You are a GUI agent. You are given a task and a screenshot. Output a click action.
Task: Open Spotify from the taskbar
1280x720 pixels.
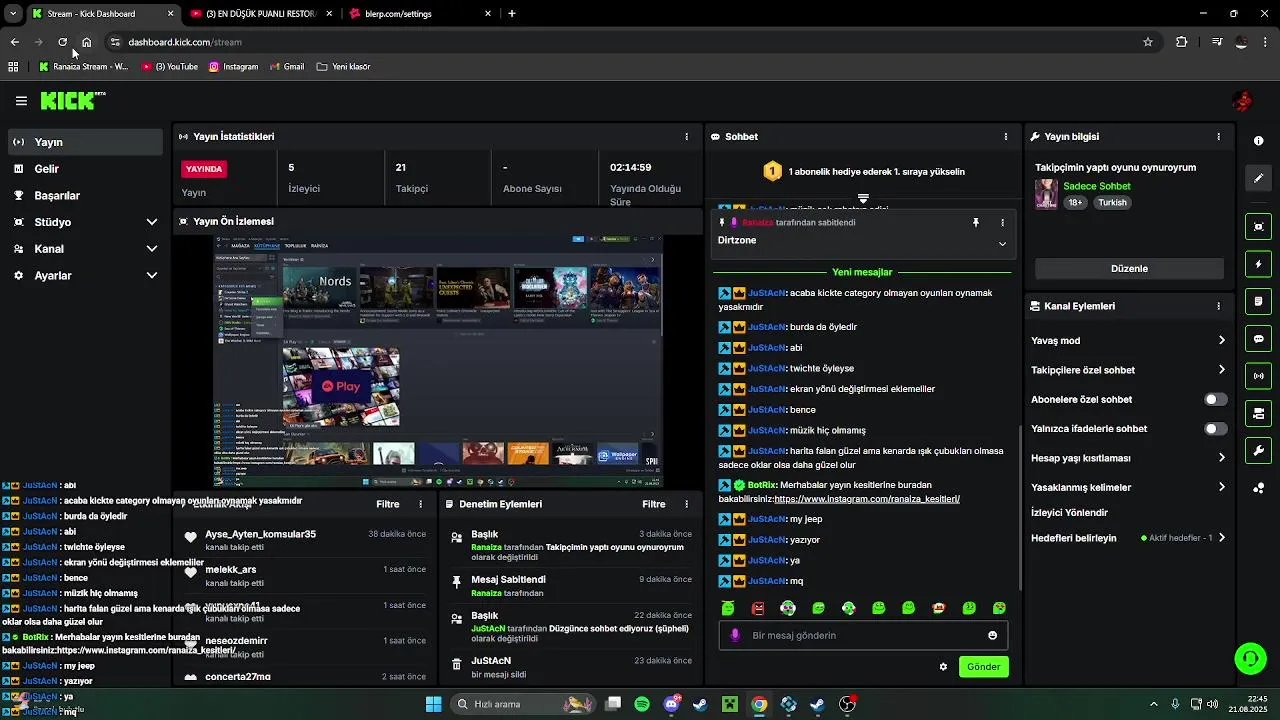tap(642, 704)
